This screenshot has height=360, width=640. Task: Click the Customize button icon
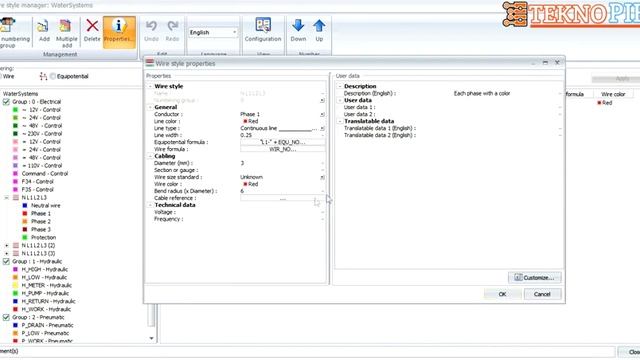click(x=518, y=278)
